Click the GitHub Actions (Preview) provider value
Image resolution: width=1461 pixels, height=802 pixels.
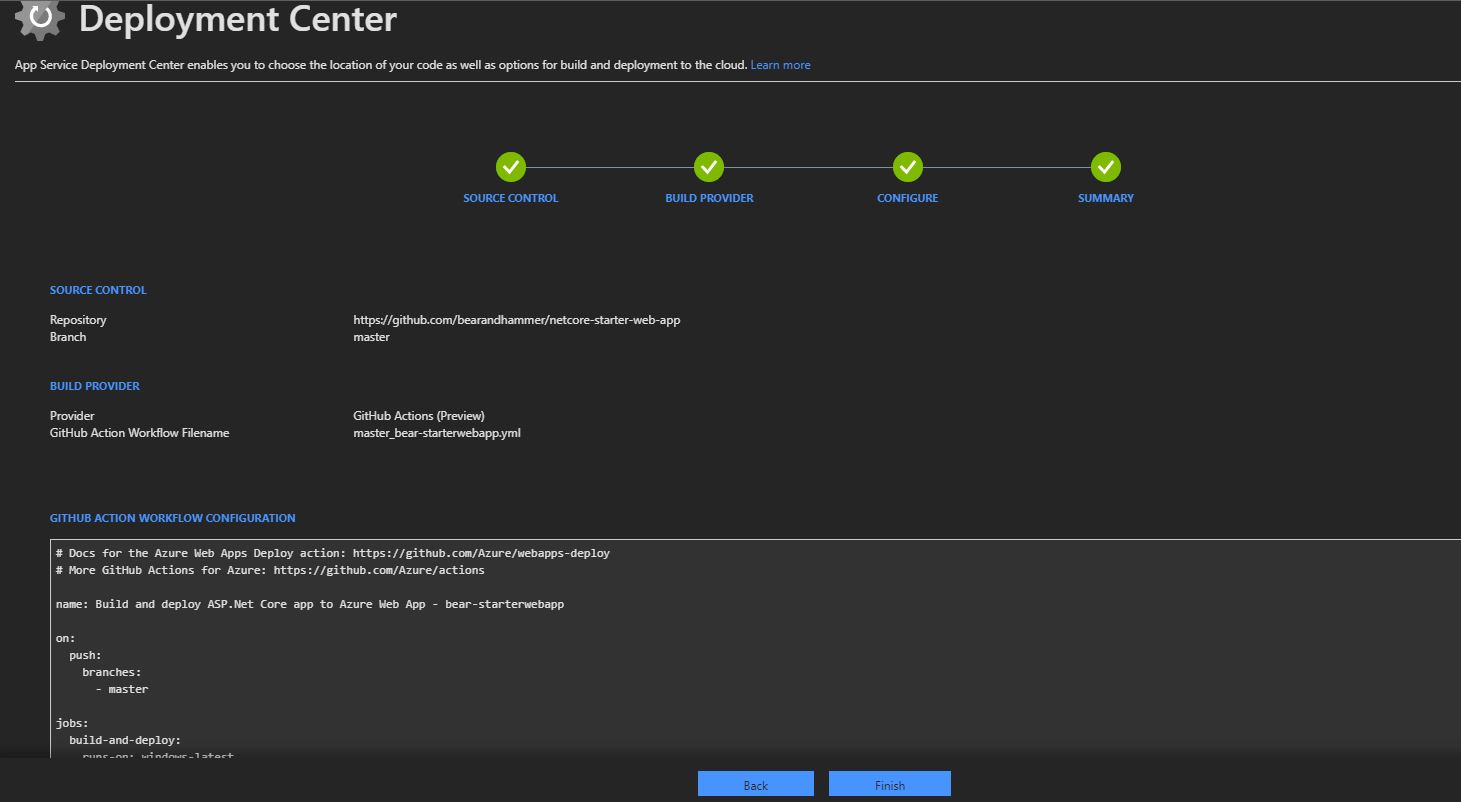(x=418, y=416)
